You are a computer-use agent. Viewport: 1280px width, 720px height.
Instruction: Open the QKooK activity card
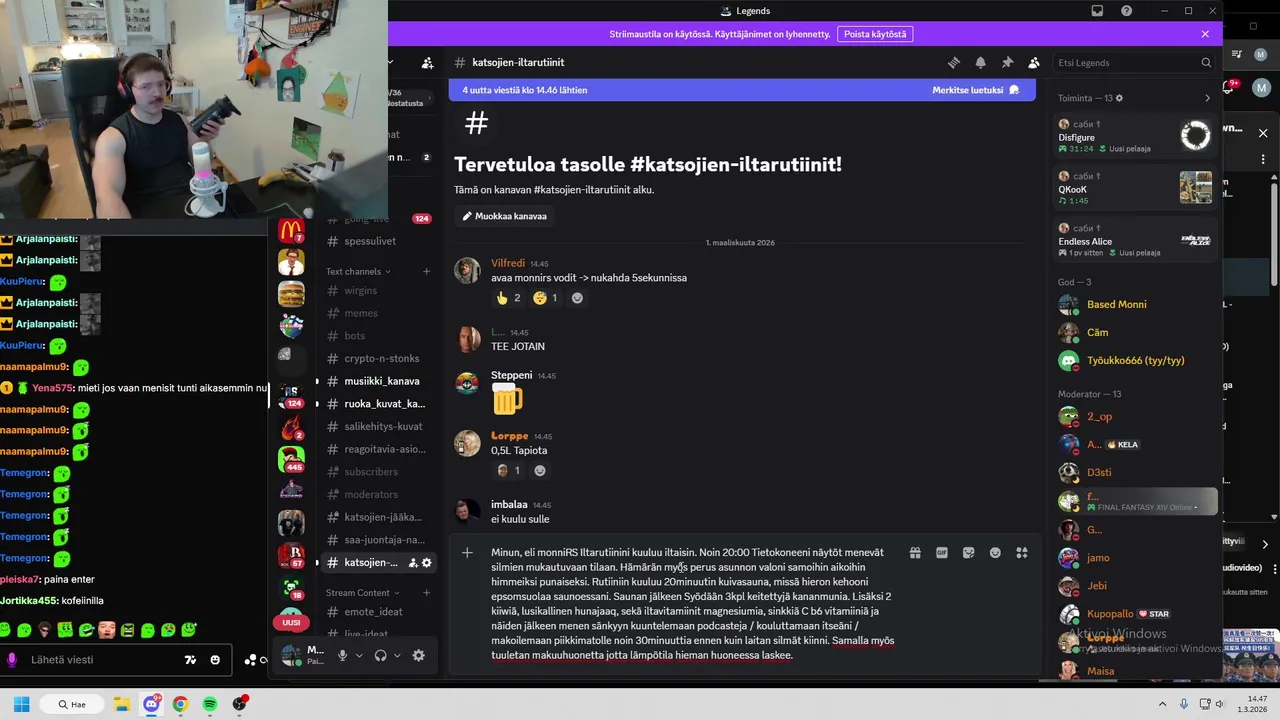1135,188
